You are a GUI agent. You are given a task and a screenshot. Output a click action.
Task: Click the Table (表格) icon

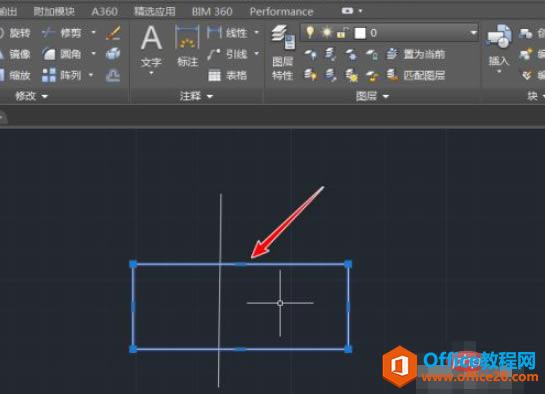click(214, 75)
